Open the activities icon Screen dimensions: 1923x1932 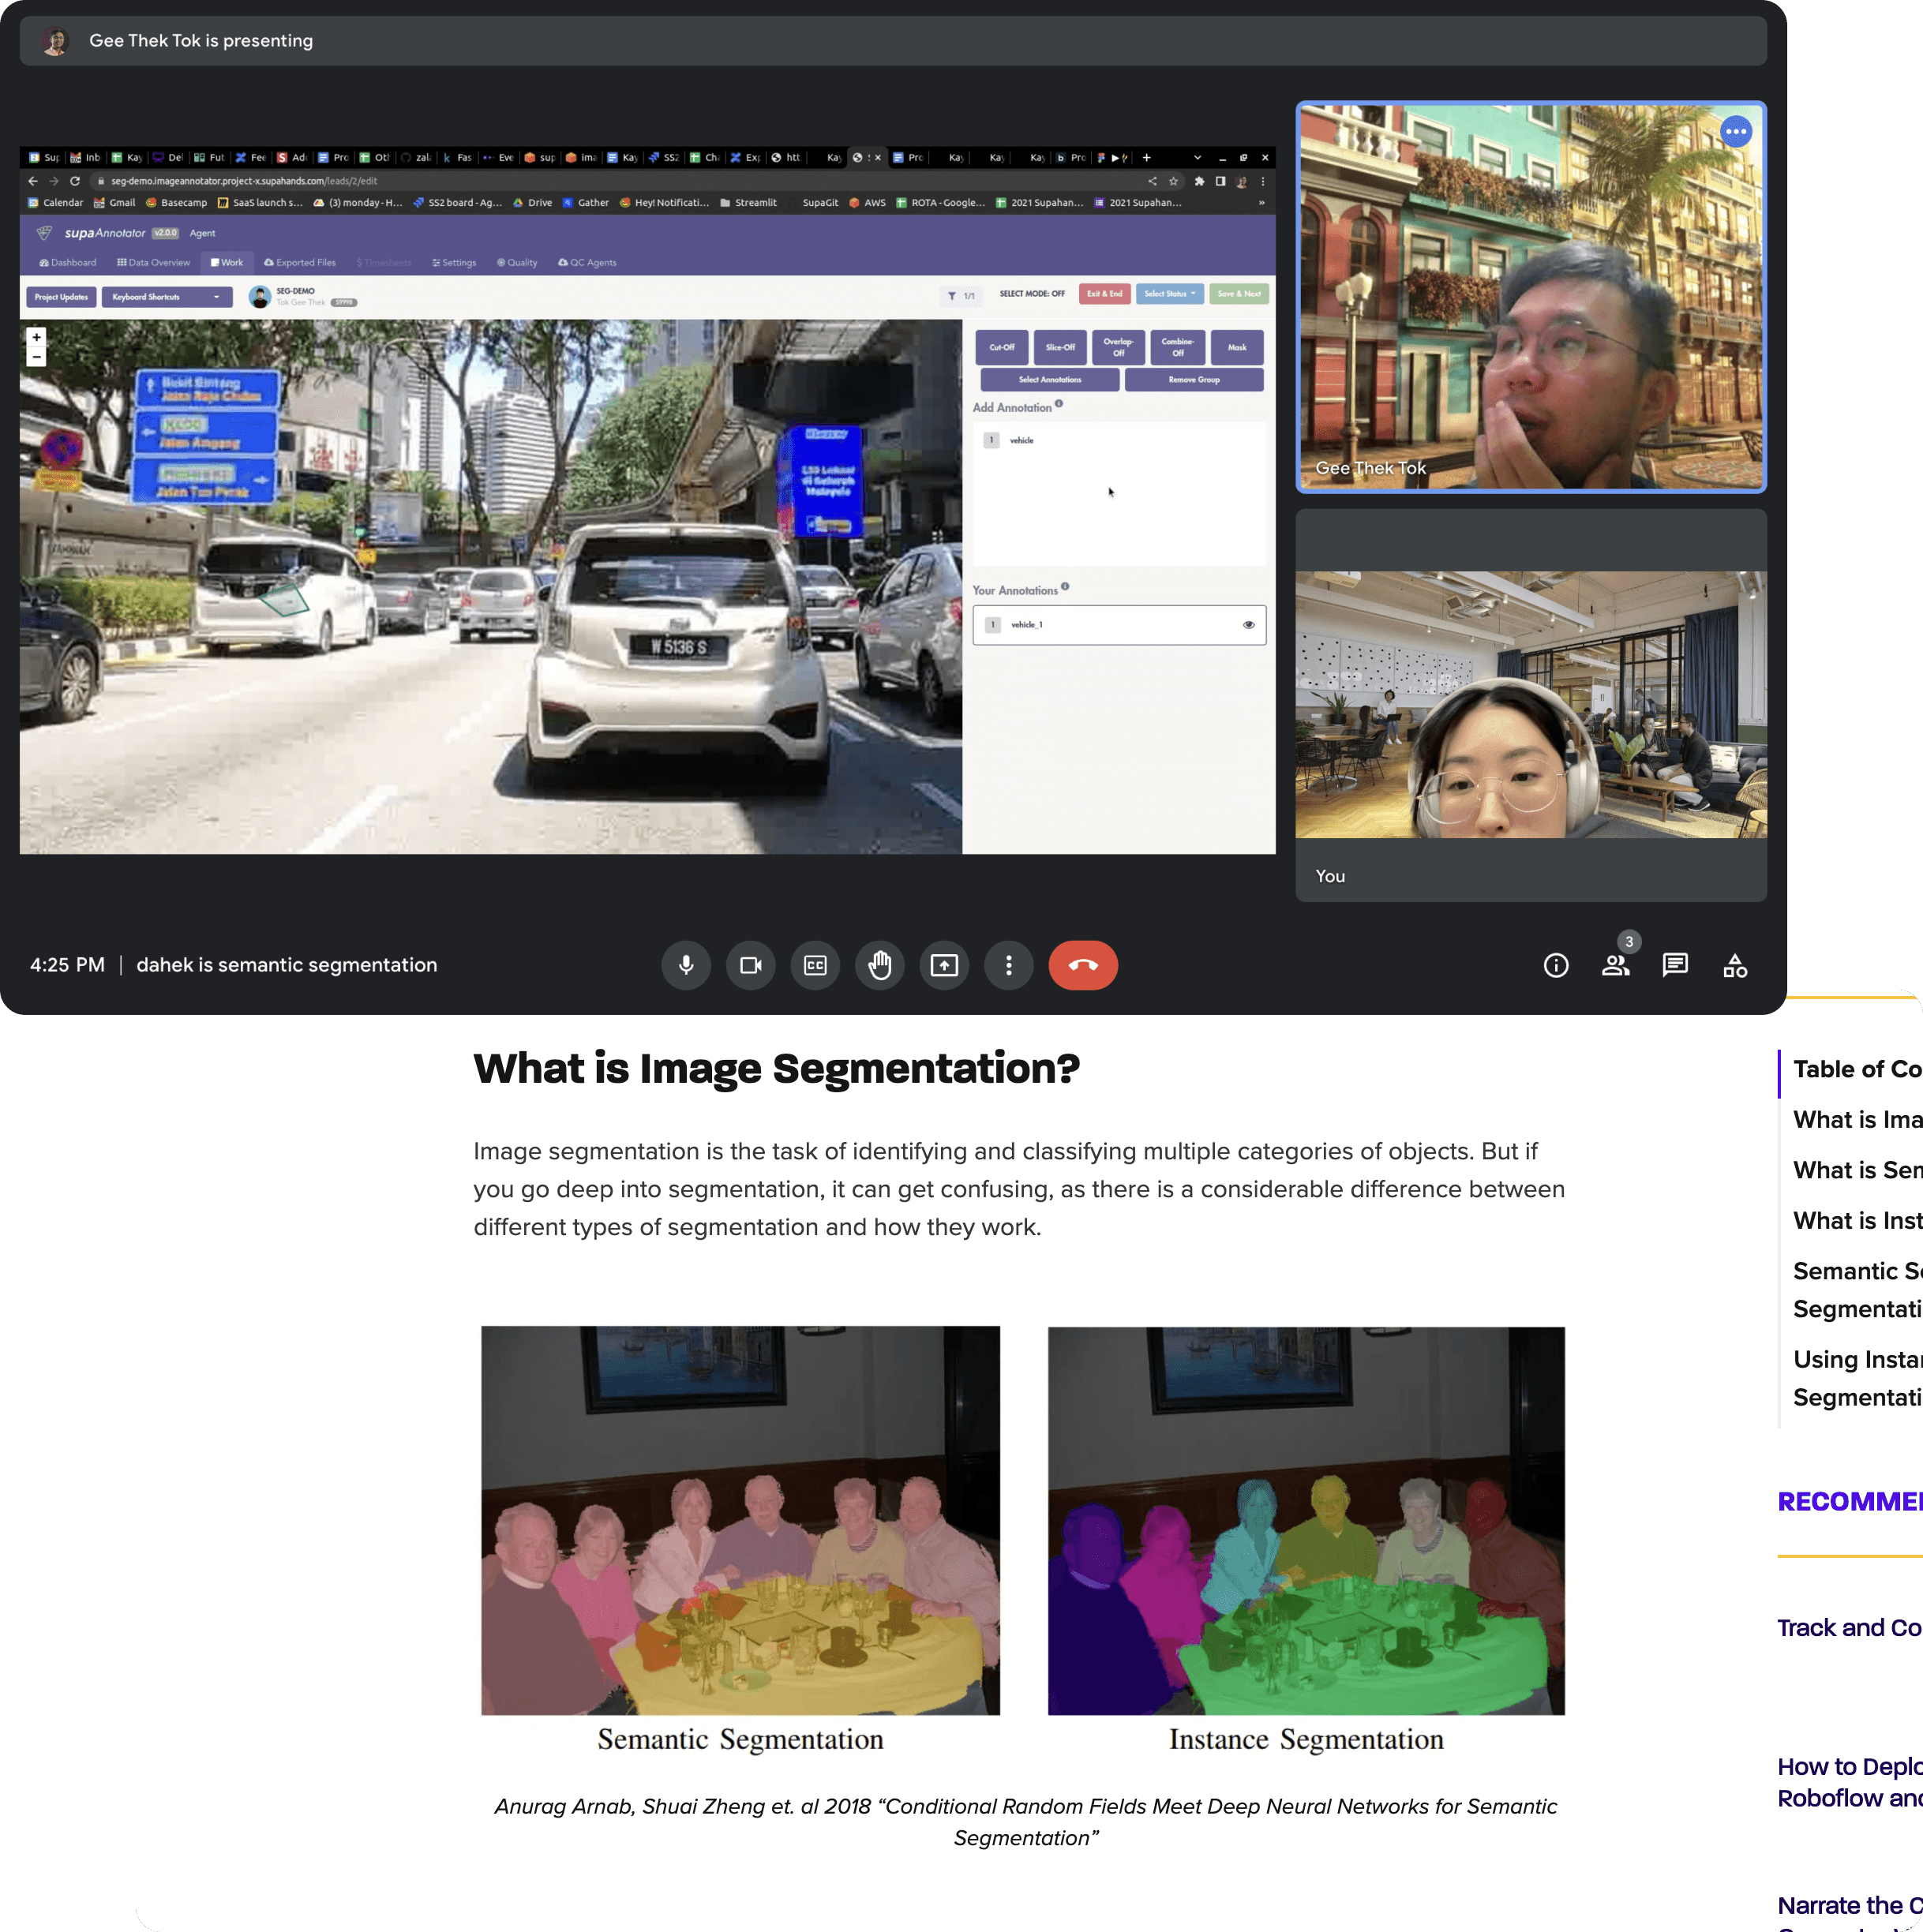click(1735, 965)
